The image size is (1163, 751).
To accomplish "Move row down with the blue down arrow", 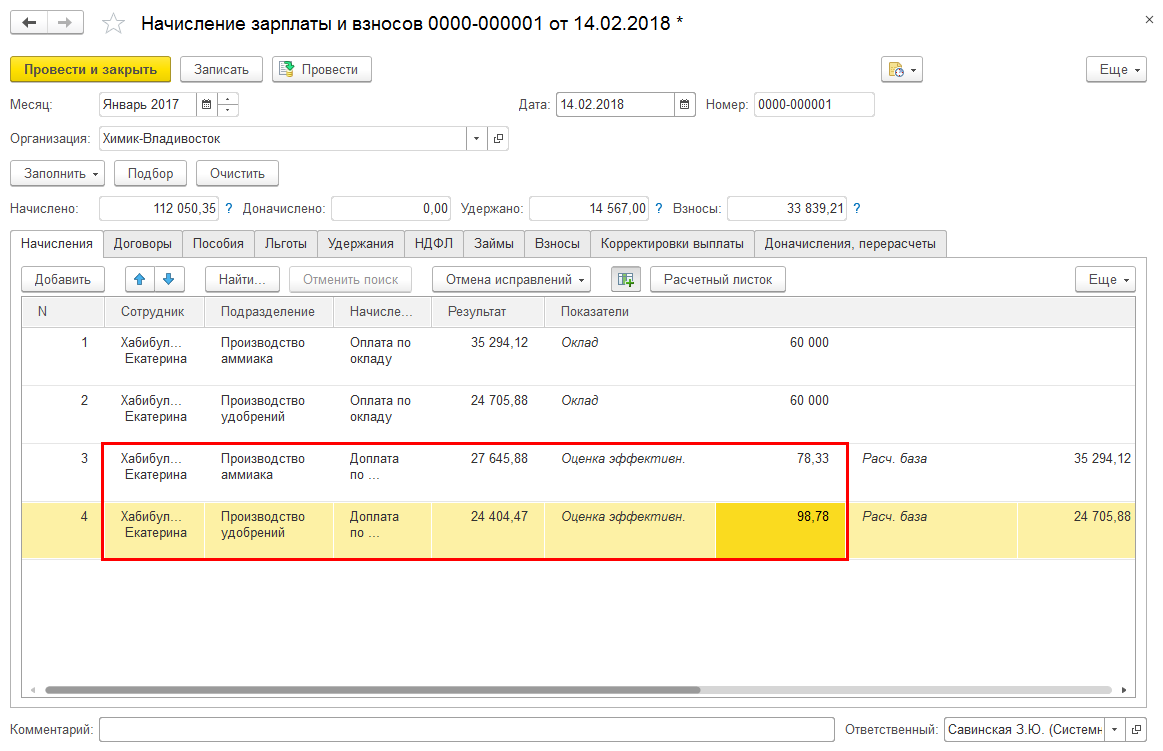I will click(x=168, y=279).
